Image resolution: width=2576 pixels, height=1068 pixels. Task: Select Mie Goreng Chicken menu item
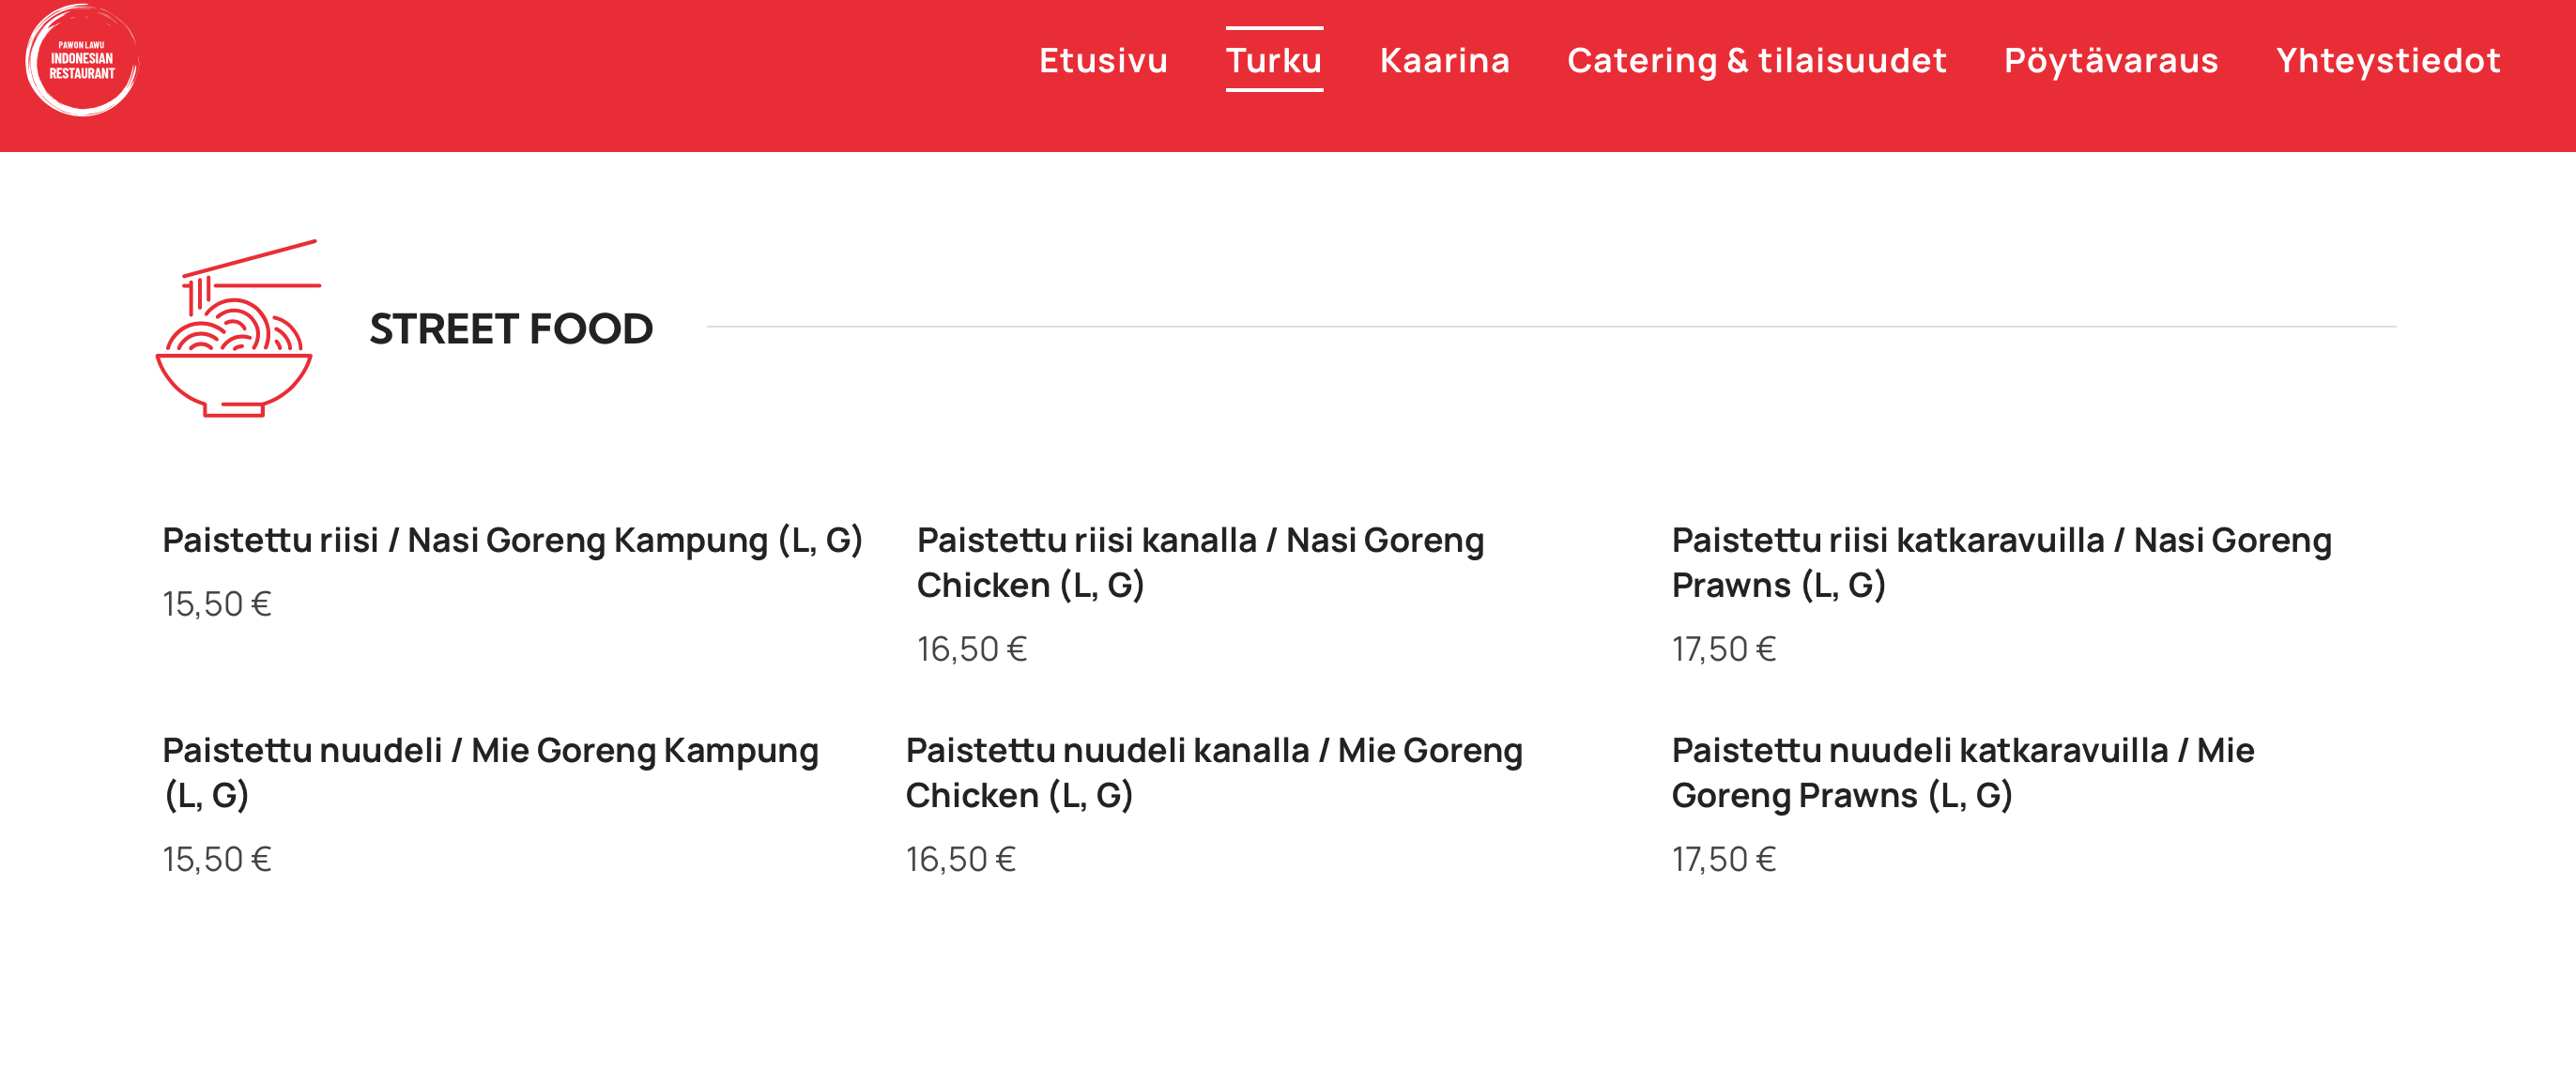point(1213,772)
